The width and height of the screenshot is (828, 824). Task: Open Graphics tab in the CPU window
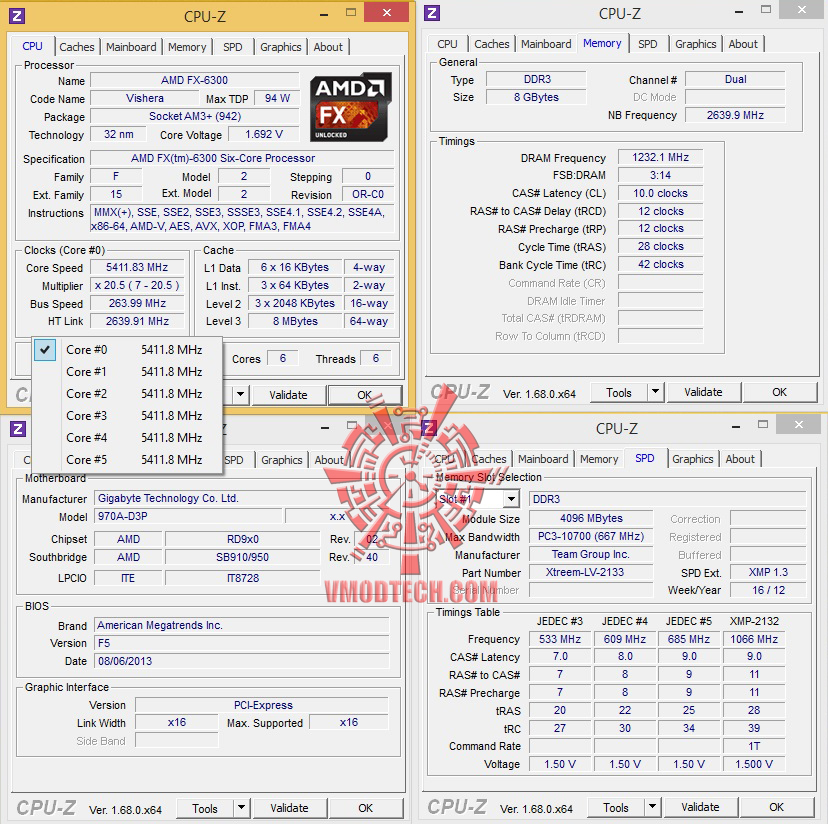280,47
